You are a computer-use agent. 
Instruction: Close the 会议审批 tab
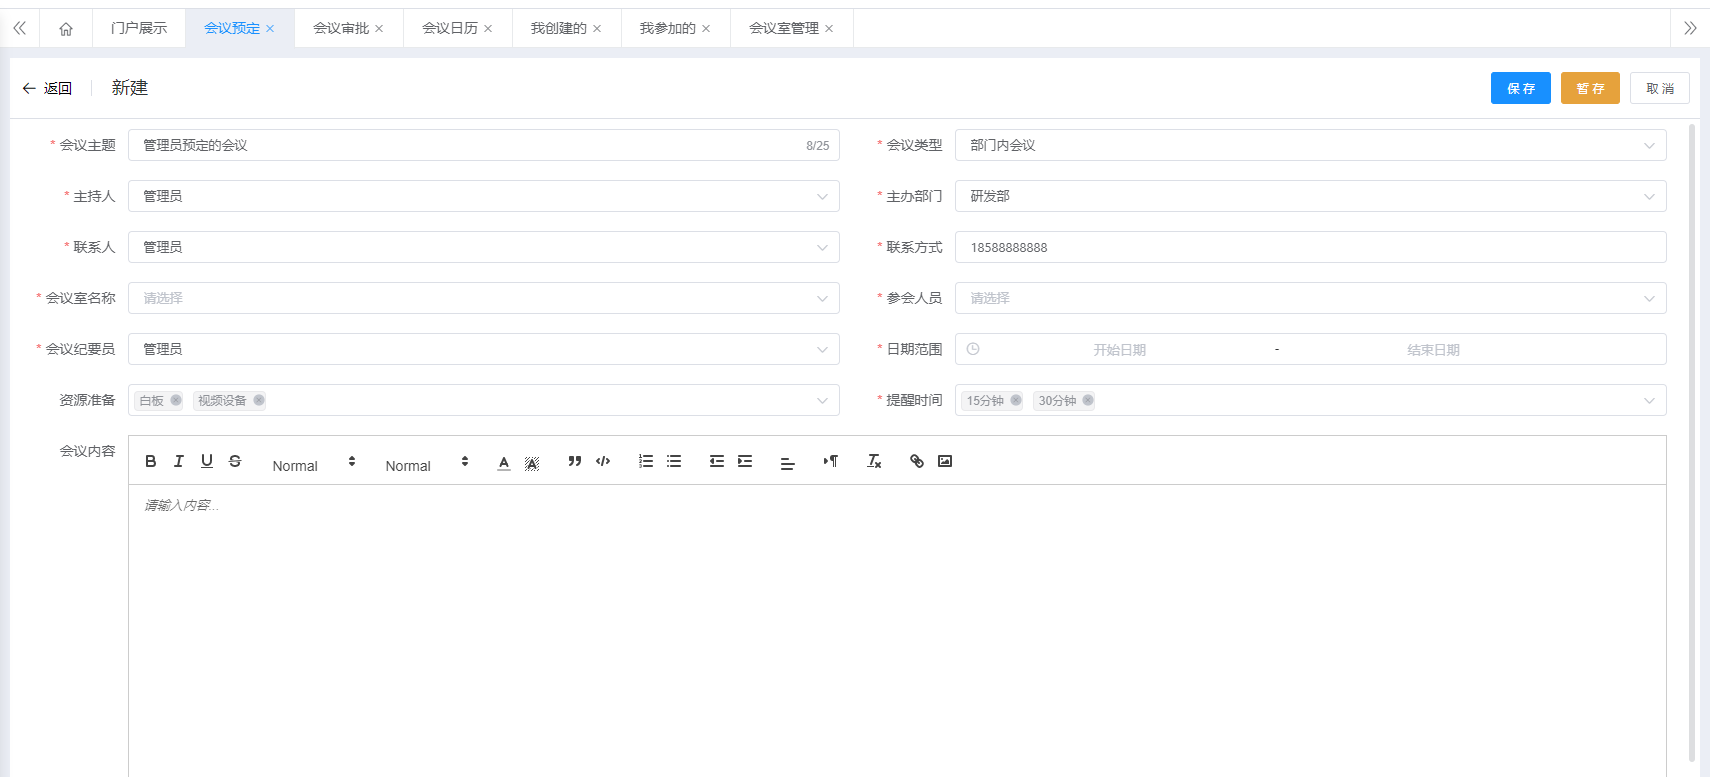[x=379, y=29]
